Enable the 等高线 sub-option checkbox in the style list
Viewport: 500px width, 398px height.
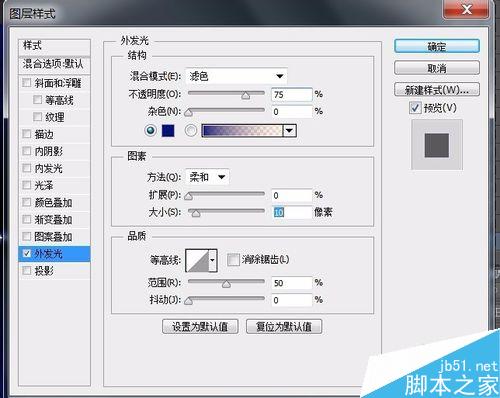[37, 99]
